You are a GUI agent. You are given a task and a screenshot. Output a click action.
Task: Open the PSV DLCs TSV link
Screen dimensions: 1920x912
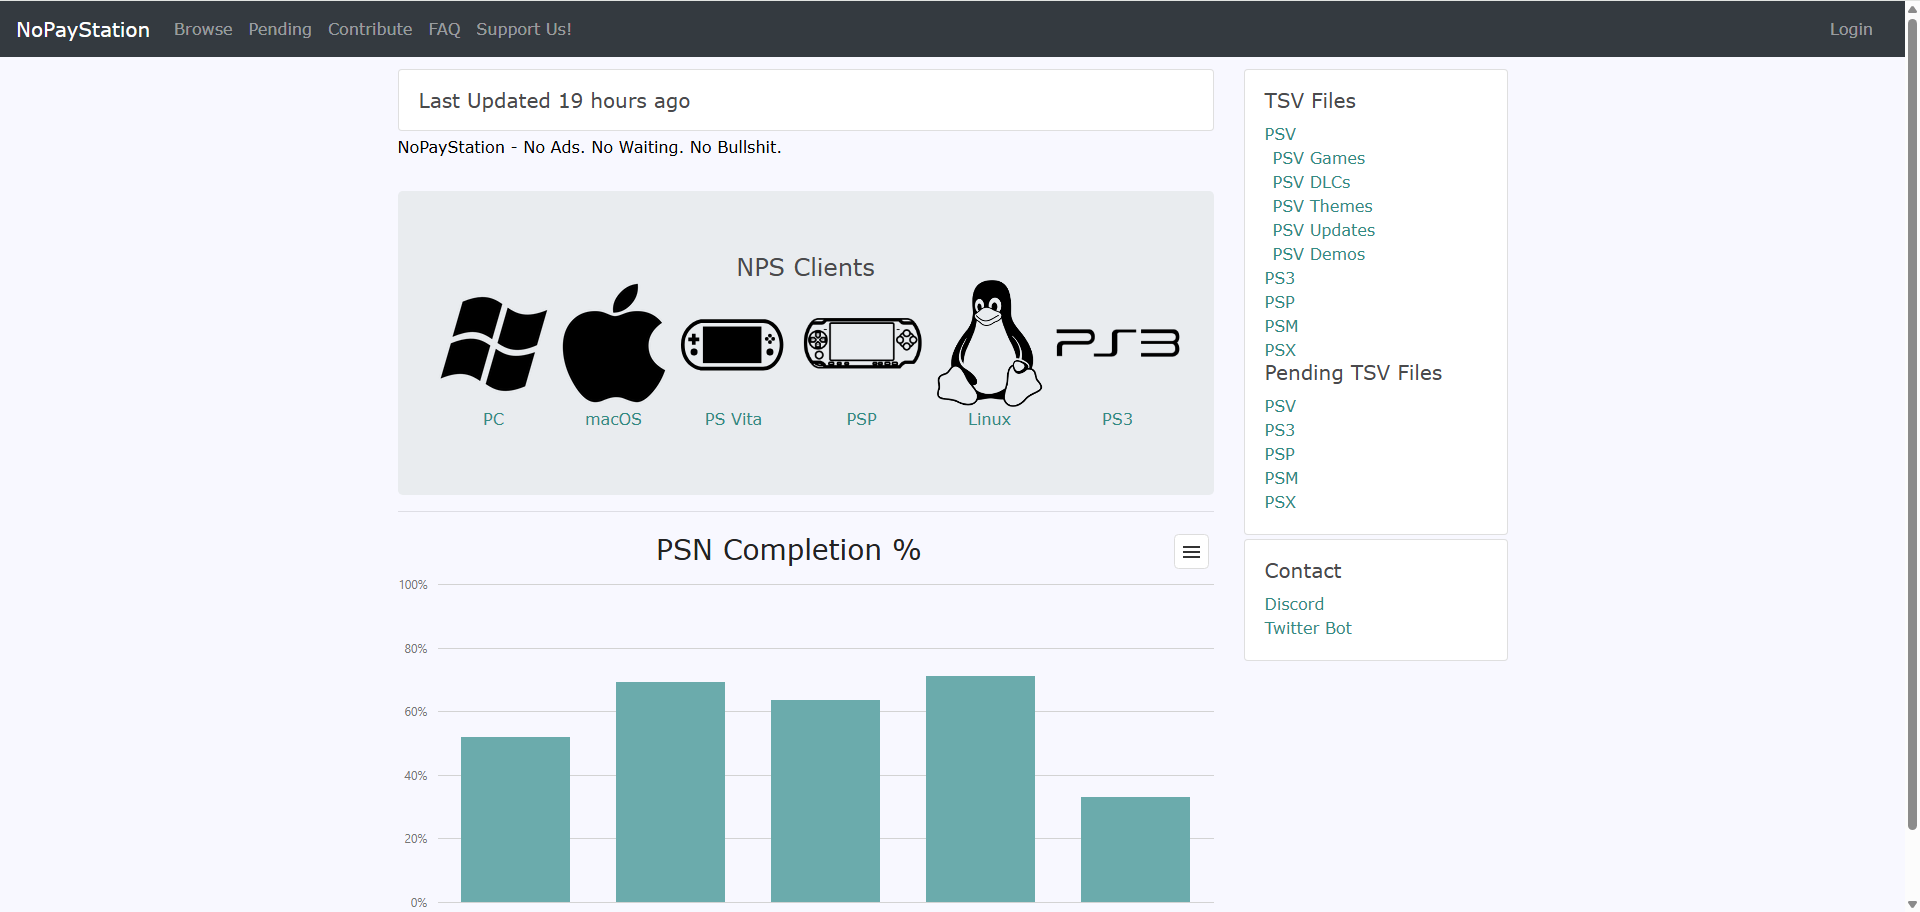coord(1312,182)
